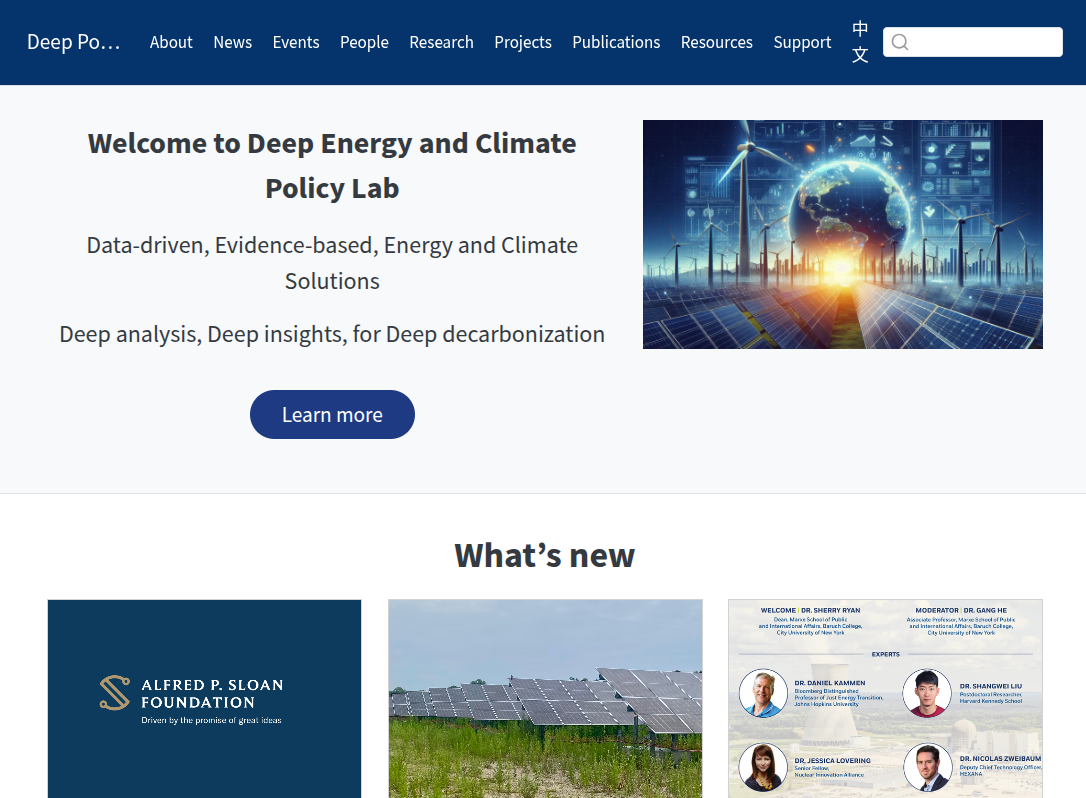
Task: Select Research in the navigation bar
Action: tap(441, 42)
